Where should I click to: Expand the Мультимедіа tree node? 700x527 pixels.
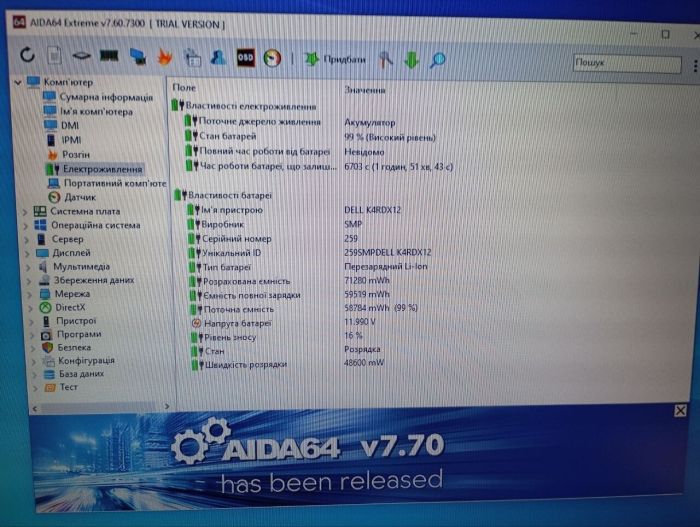[x=27, y=267]
